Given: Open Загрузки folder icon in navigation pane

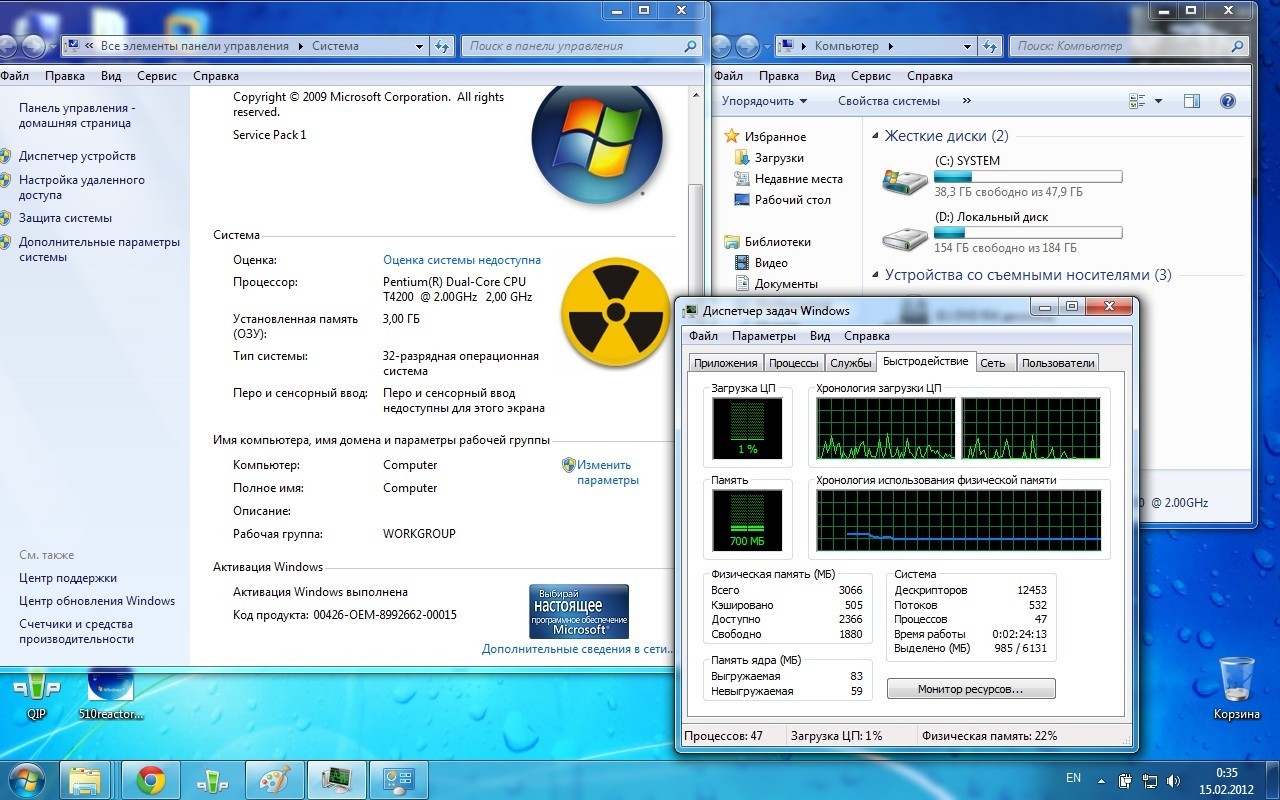Looking at the screenshot, I should coord(742,158).
